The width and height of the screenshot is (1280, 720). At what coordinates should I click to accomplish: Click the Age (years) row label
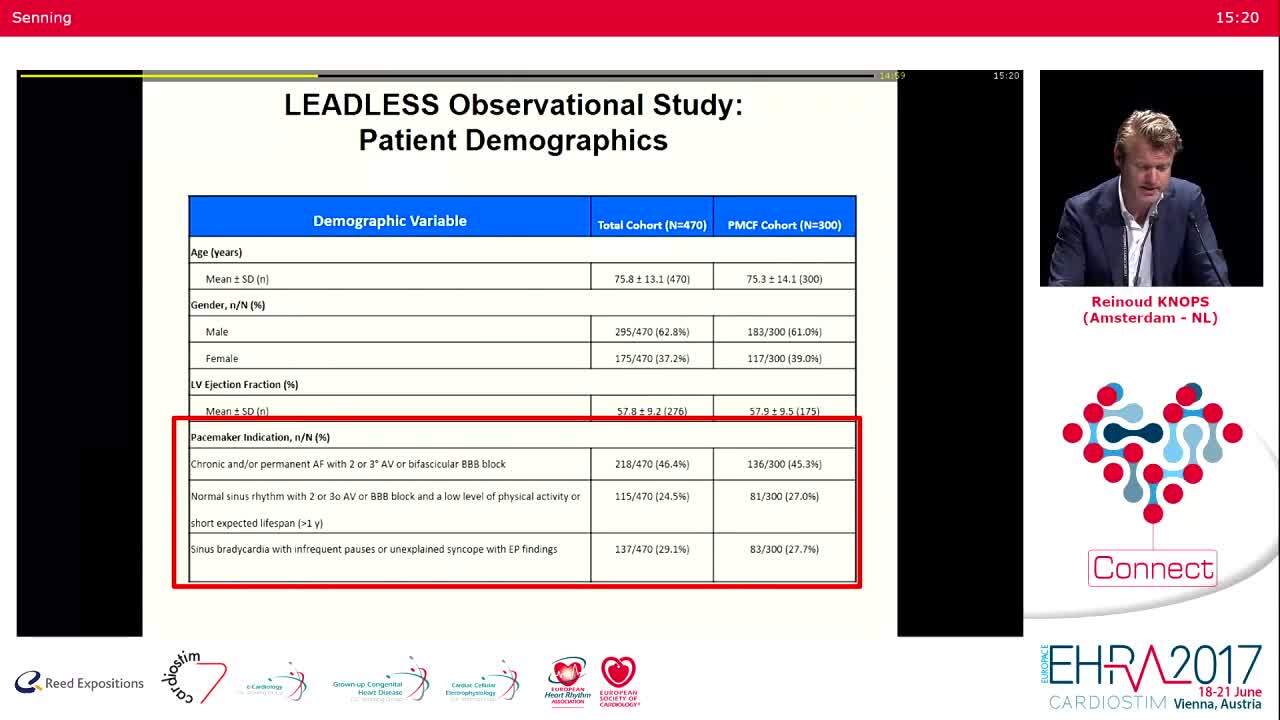point(216,252)
